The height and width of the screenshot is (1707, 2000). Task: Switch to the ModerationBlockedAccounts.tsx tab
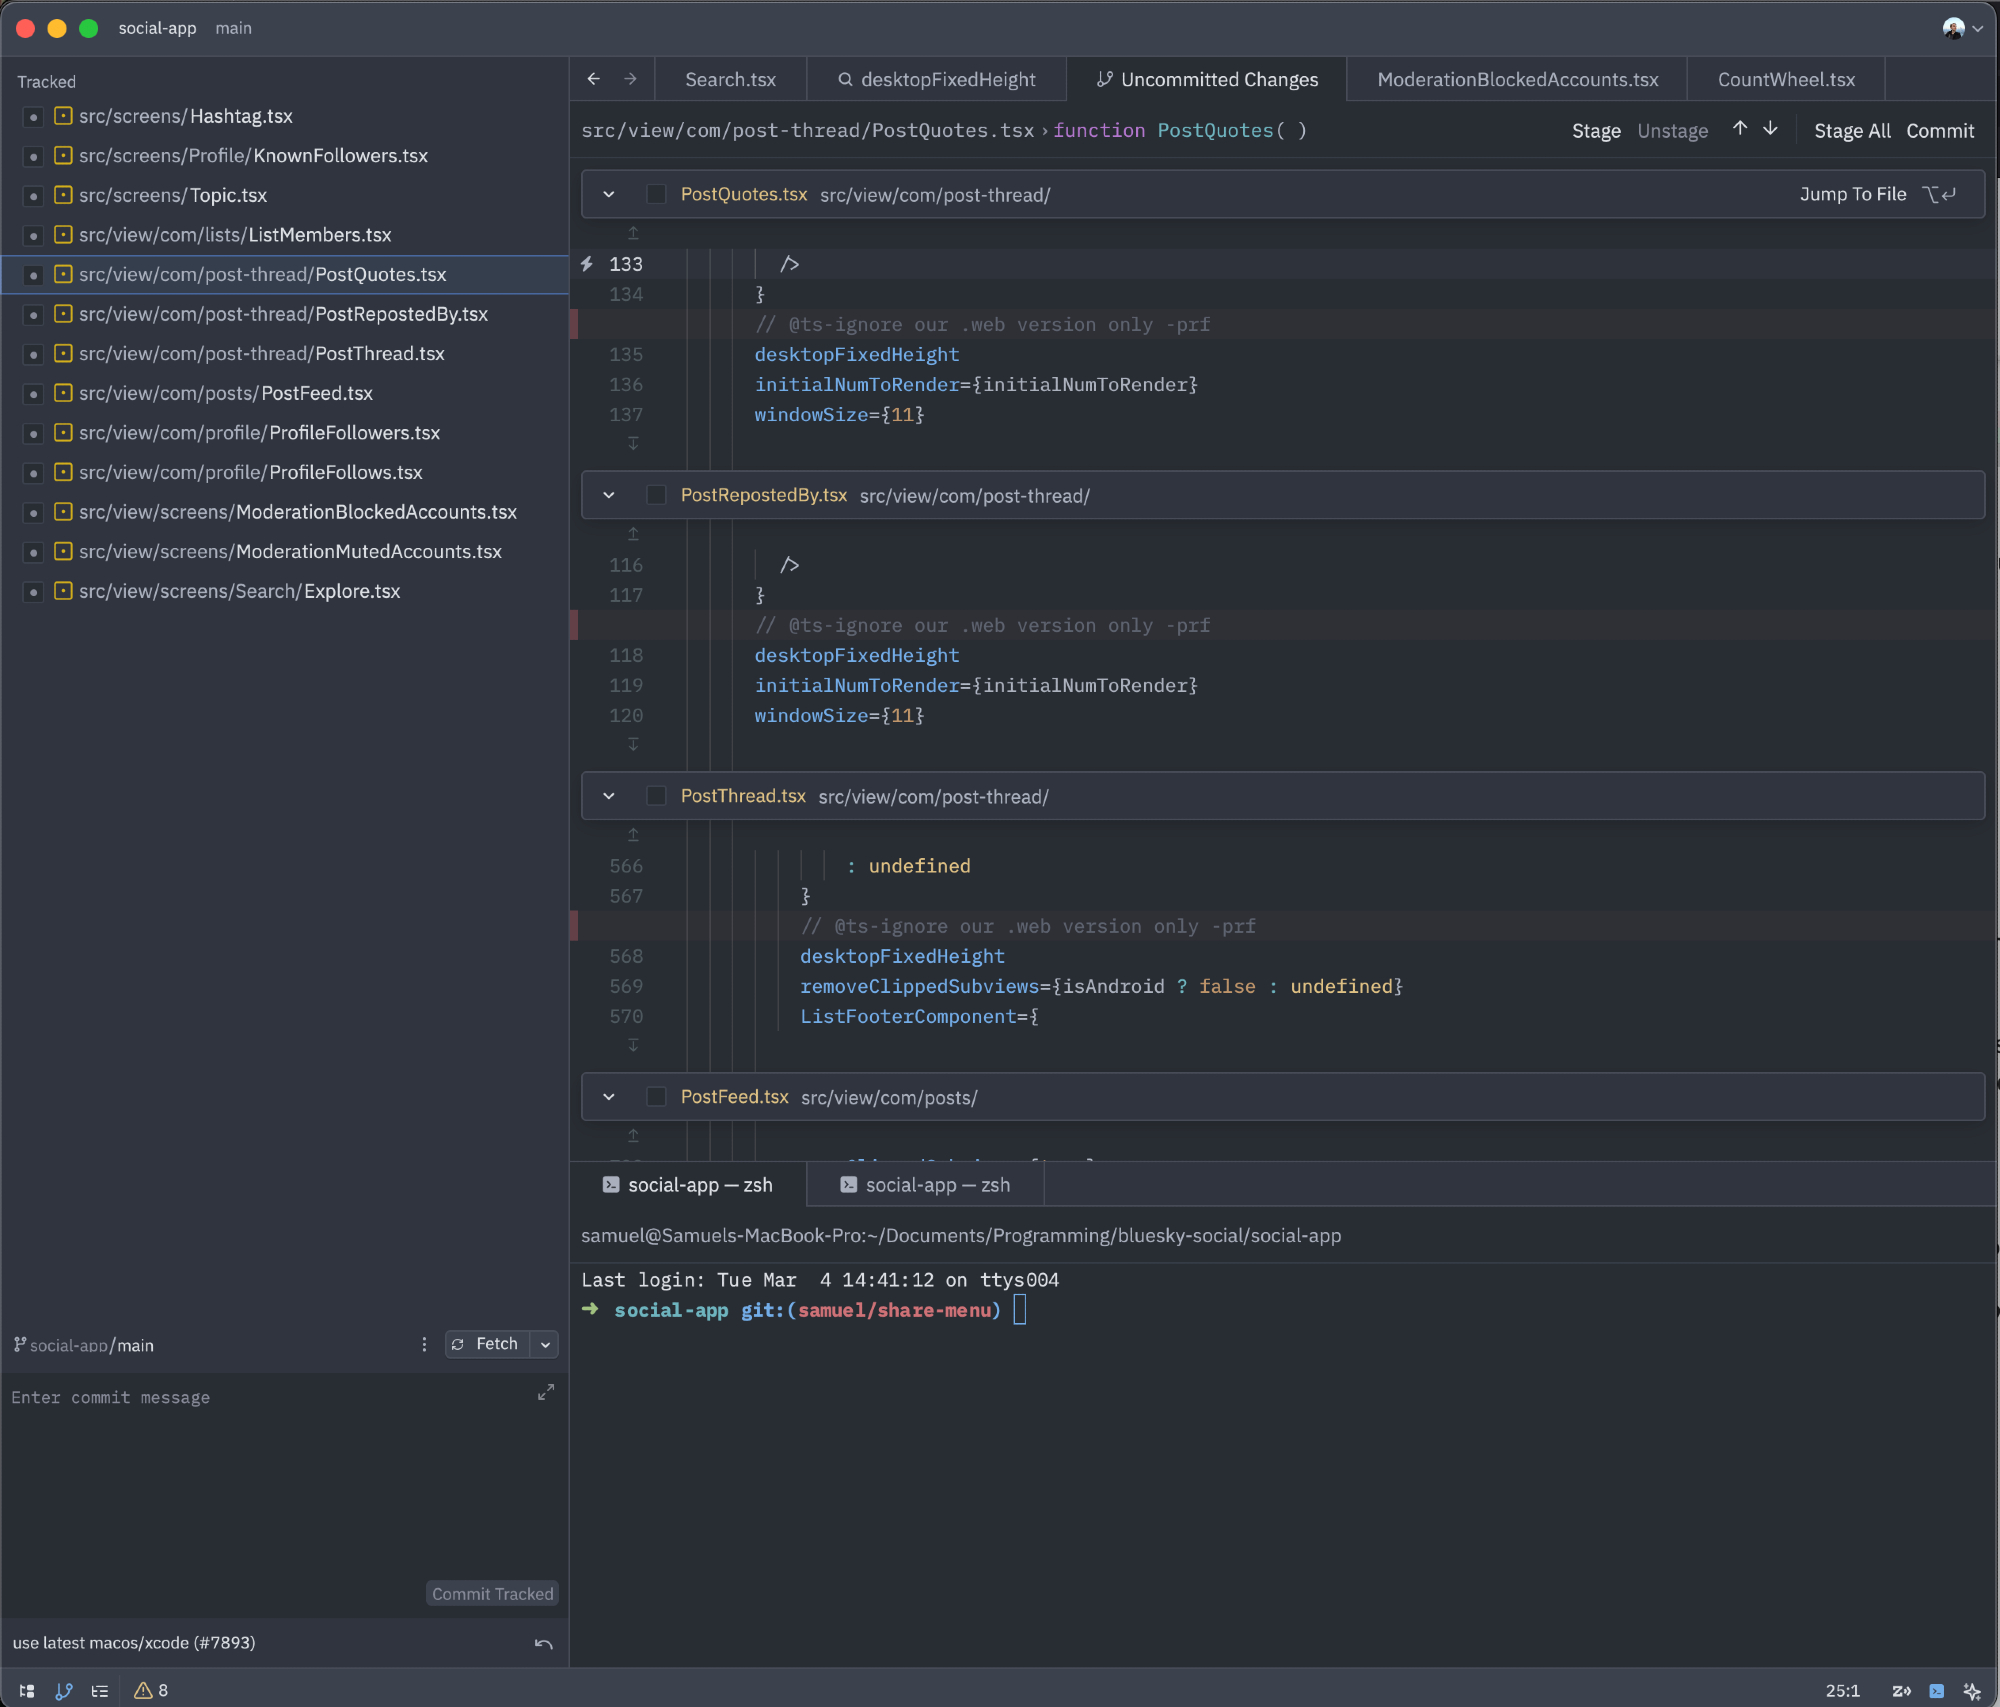1517,79
